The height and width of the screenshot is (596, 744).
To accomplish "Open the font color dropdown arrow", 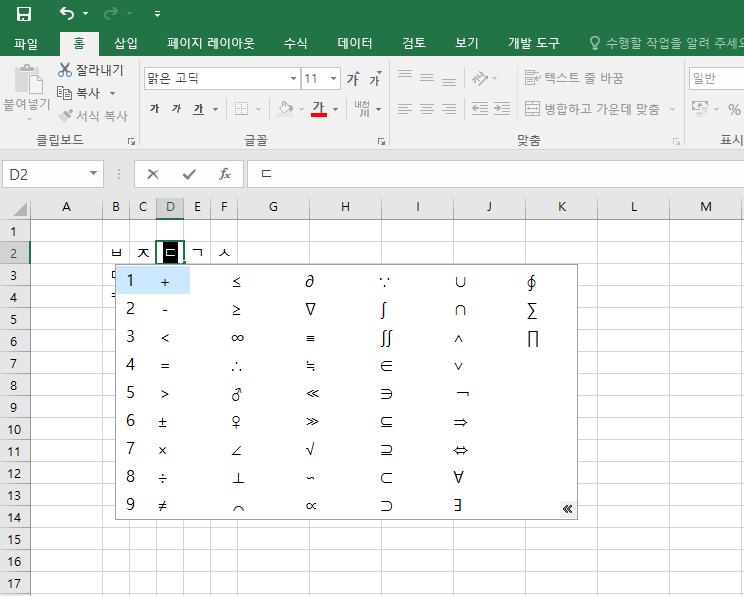I will click(x=335, y=109).
